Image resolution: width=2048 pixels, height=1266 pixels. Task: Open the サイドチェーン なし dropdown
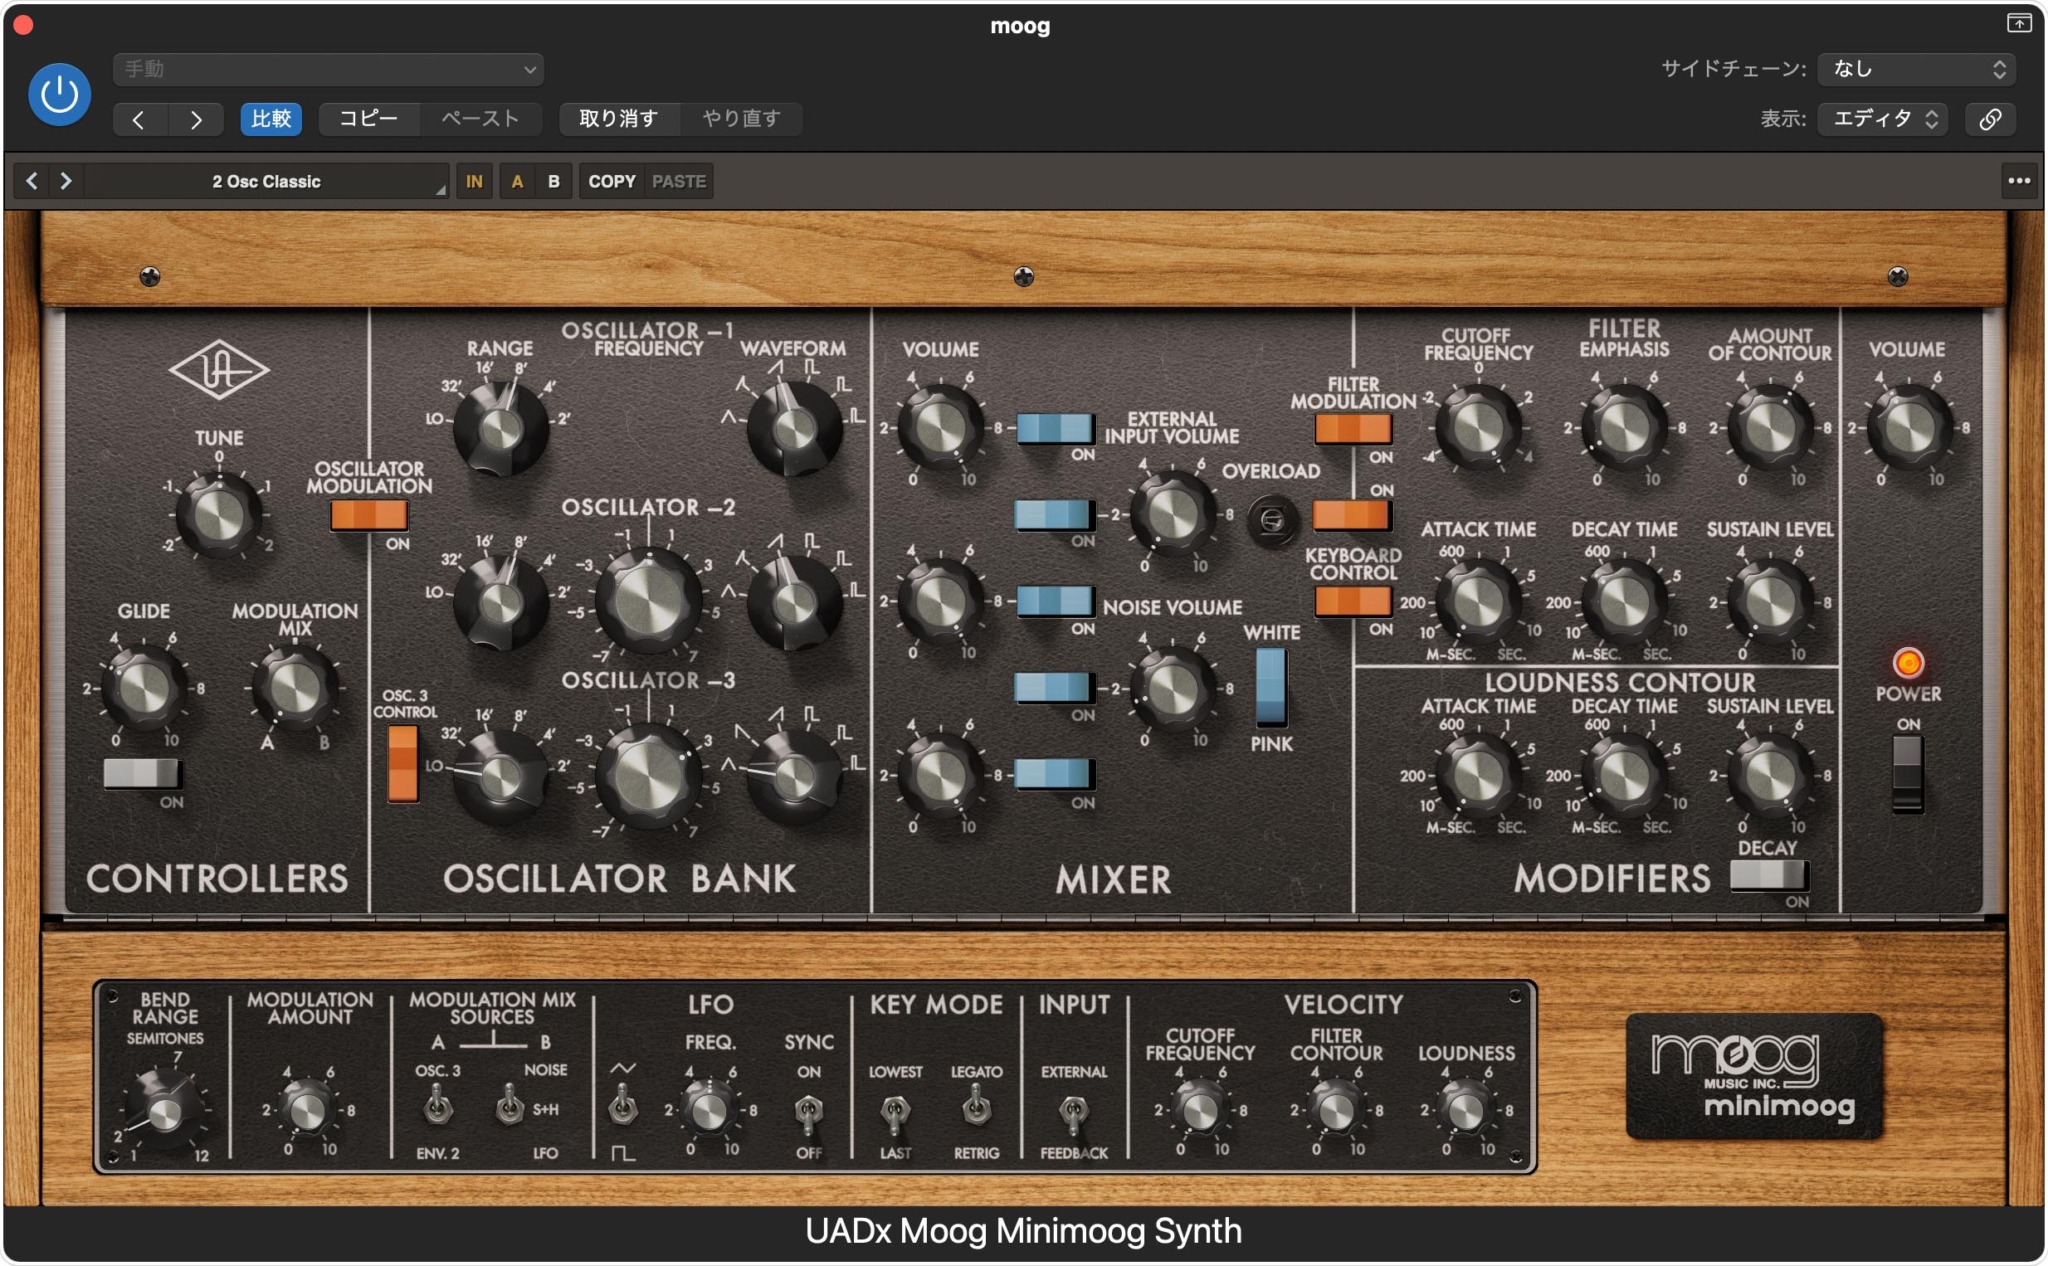point(1916,69)
